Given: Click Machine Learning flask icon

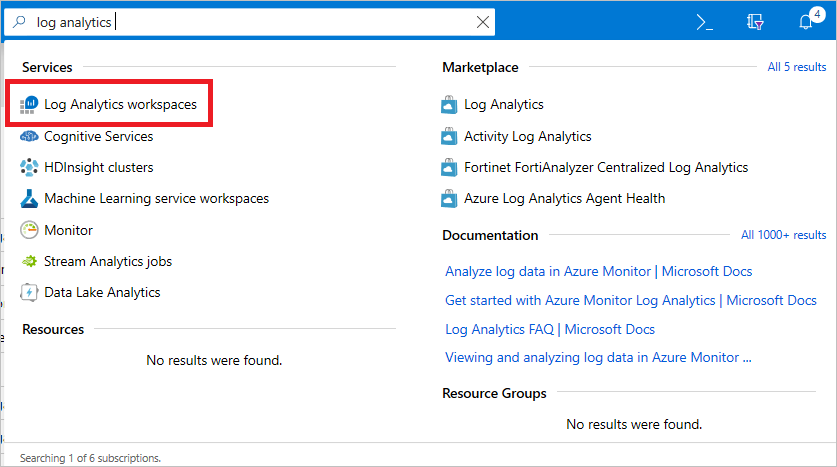Looking at the screenshot, I should (x=29, y=199).
